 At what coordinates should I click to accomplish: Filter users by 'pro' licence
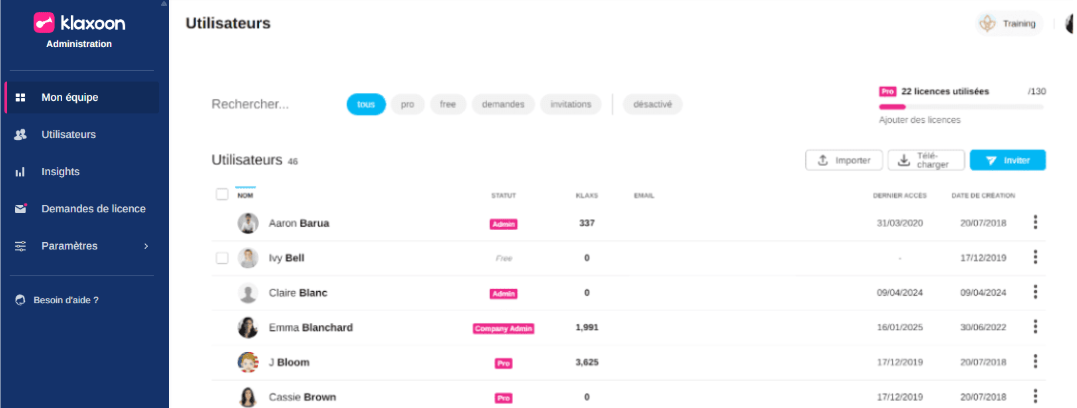pos(407,104)
